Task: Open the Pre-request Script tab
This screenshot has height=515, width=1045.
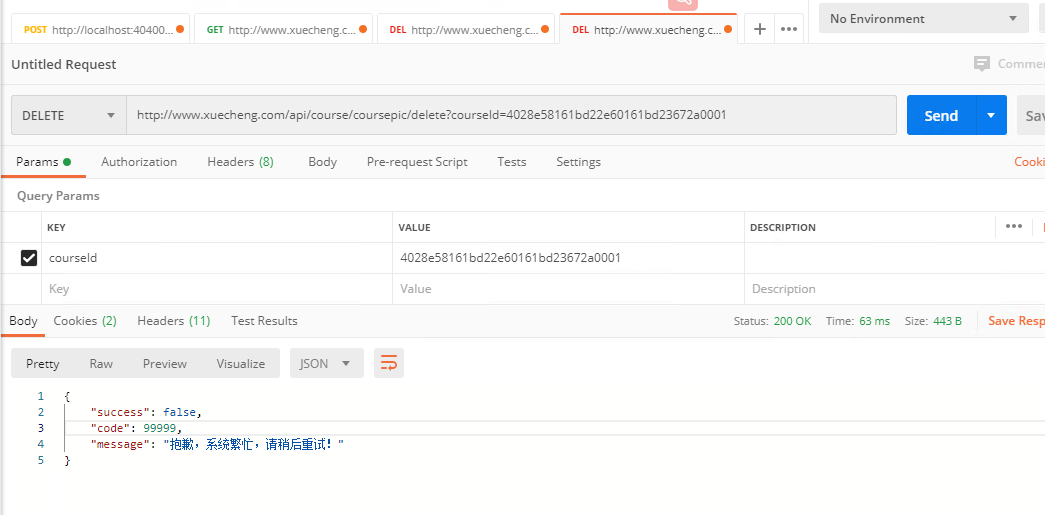Action: (x=417, y=162)
